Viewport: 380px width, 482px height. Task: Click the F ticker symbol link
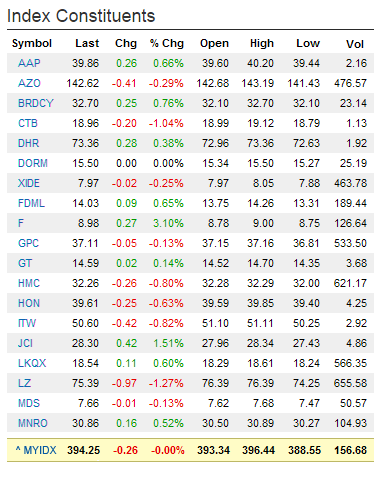21,223
